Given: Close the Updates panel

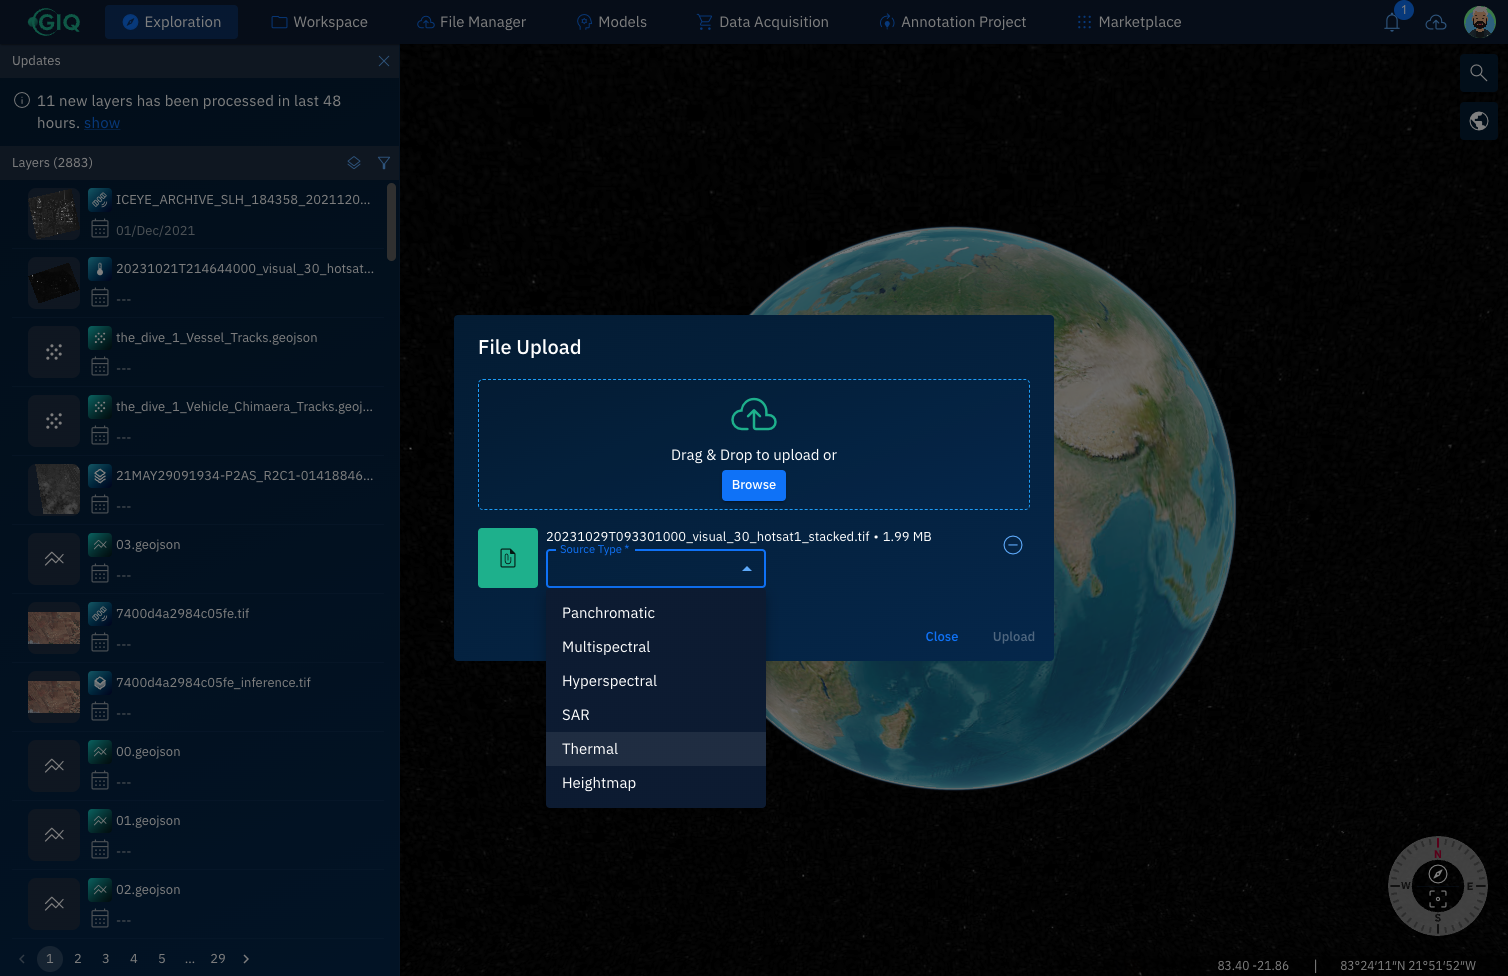Looking at the screenshot, I should (x=384, y=61).
